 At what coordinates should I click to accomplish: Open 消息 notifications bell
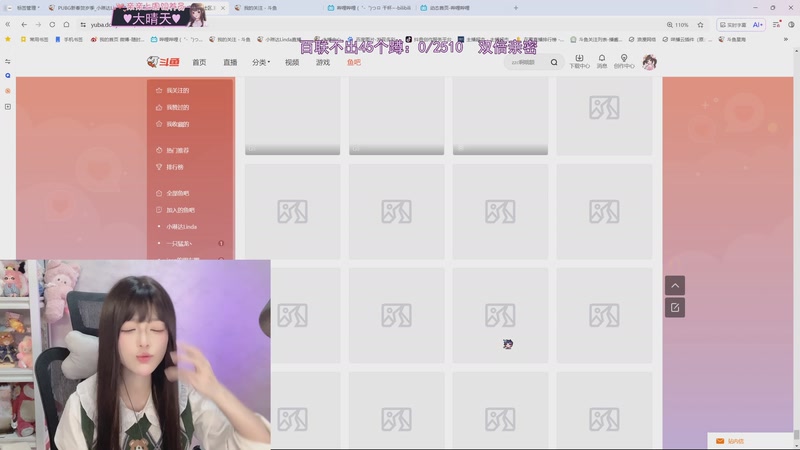pos(602,61)
